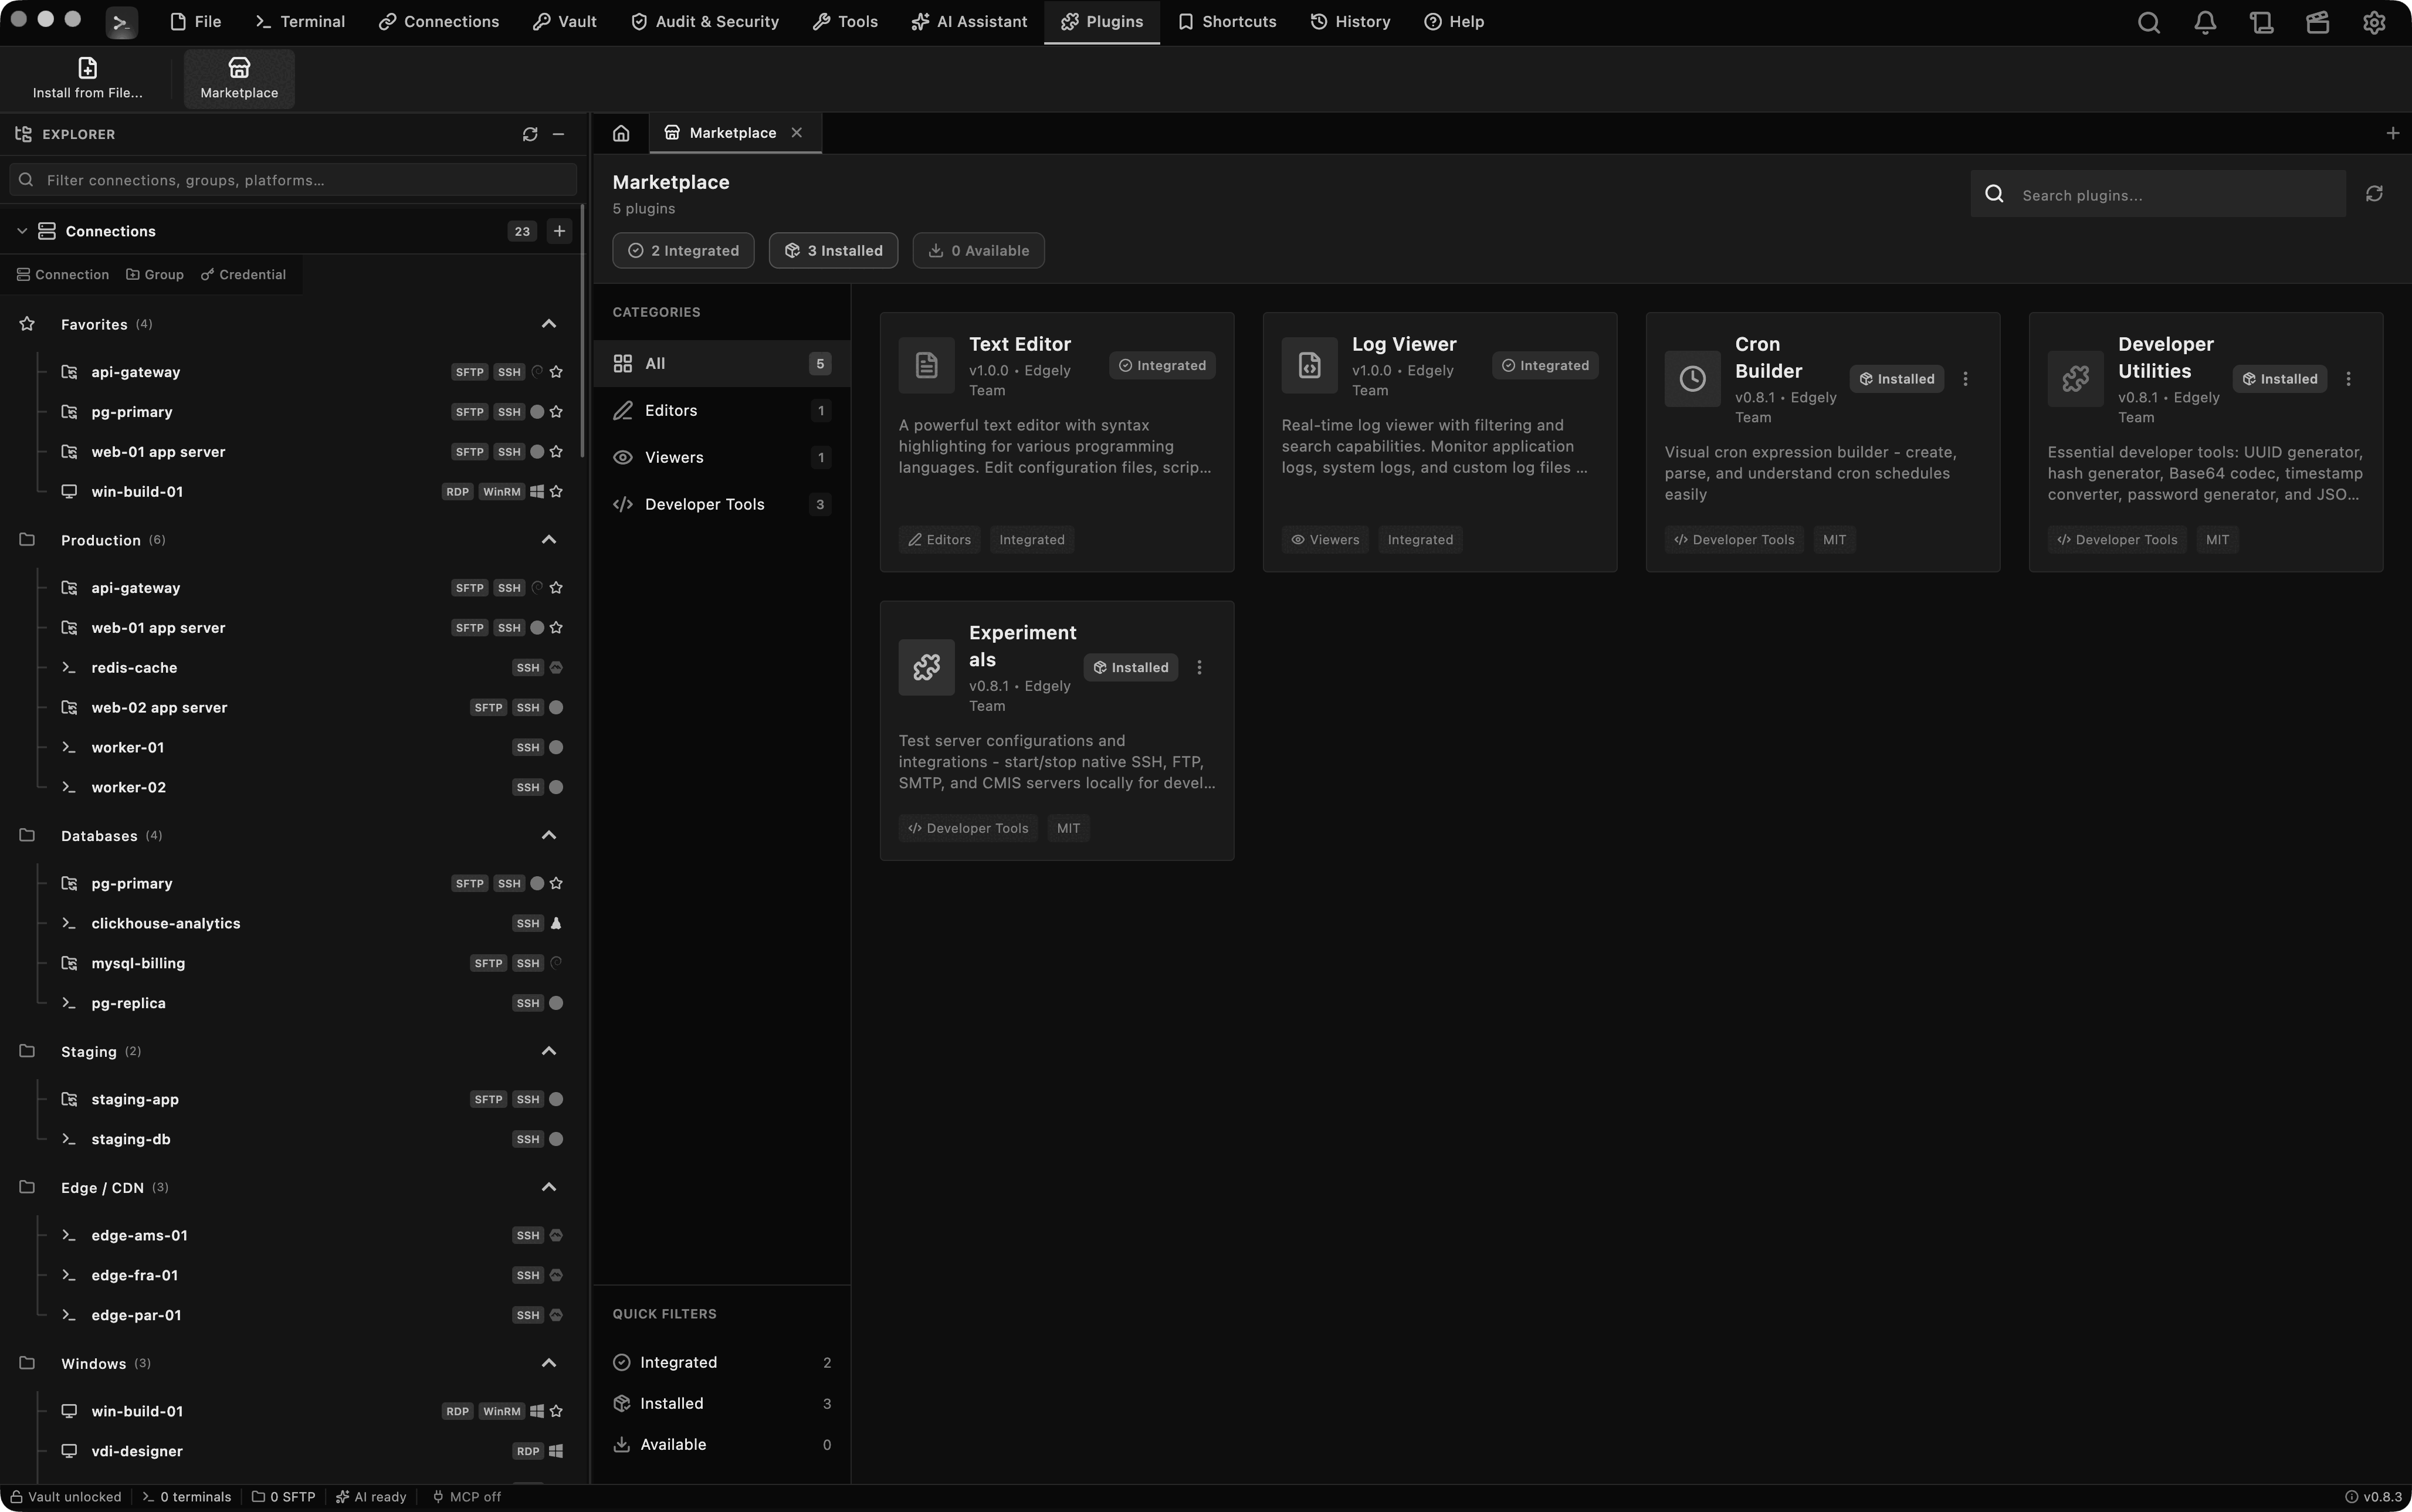Collapse the Production group
This screenshot has height=1512, width=2412.
coord(549,540)
